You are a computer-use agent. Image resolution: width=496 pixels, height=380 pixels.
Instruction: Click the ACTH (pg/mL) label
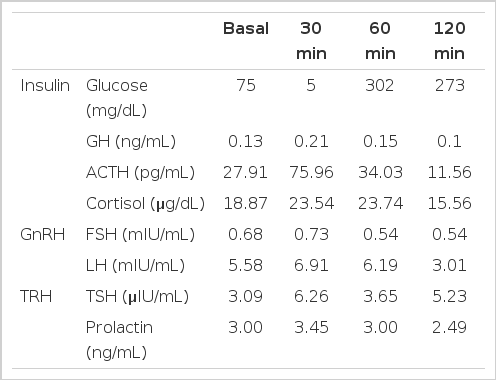click(140, 173)
